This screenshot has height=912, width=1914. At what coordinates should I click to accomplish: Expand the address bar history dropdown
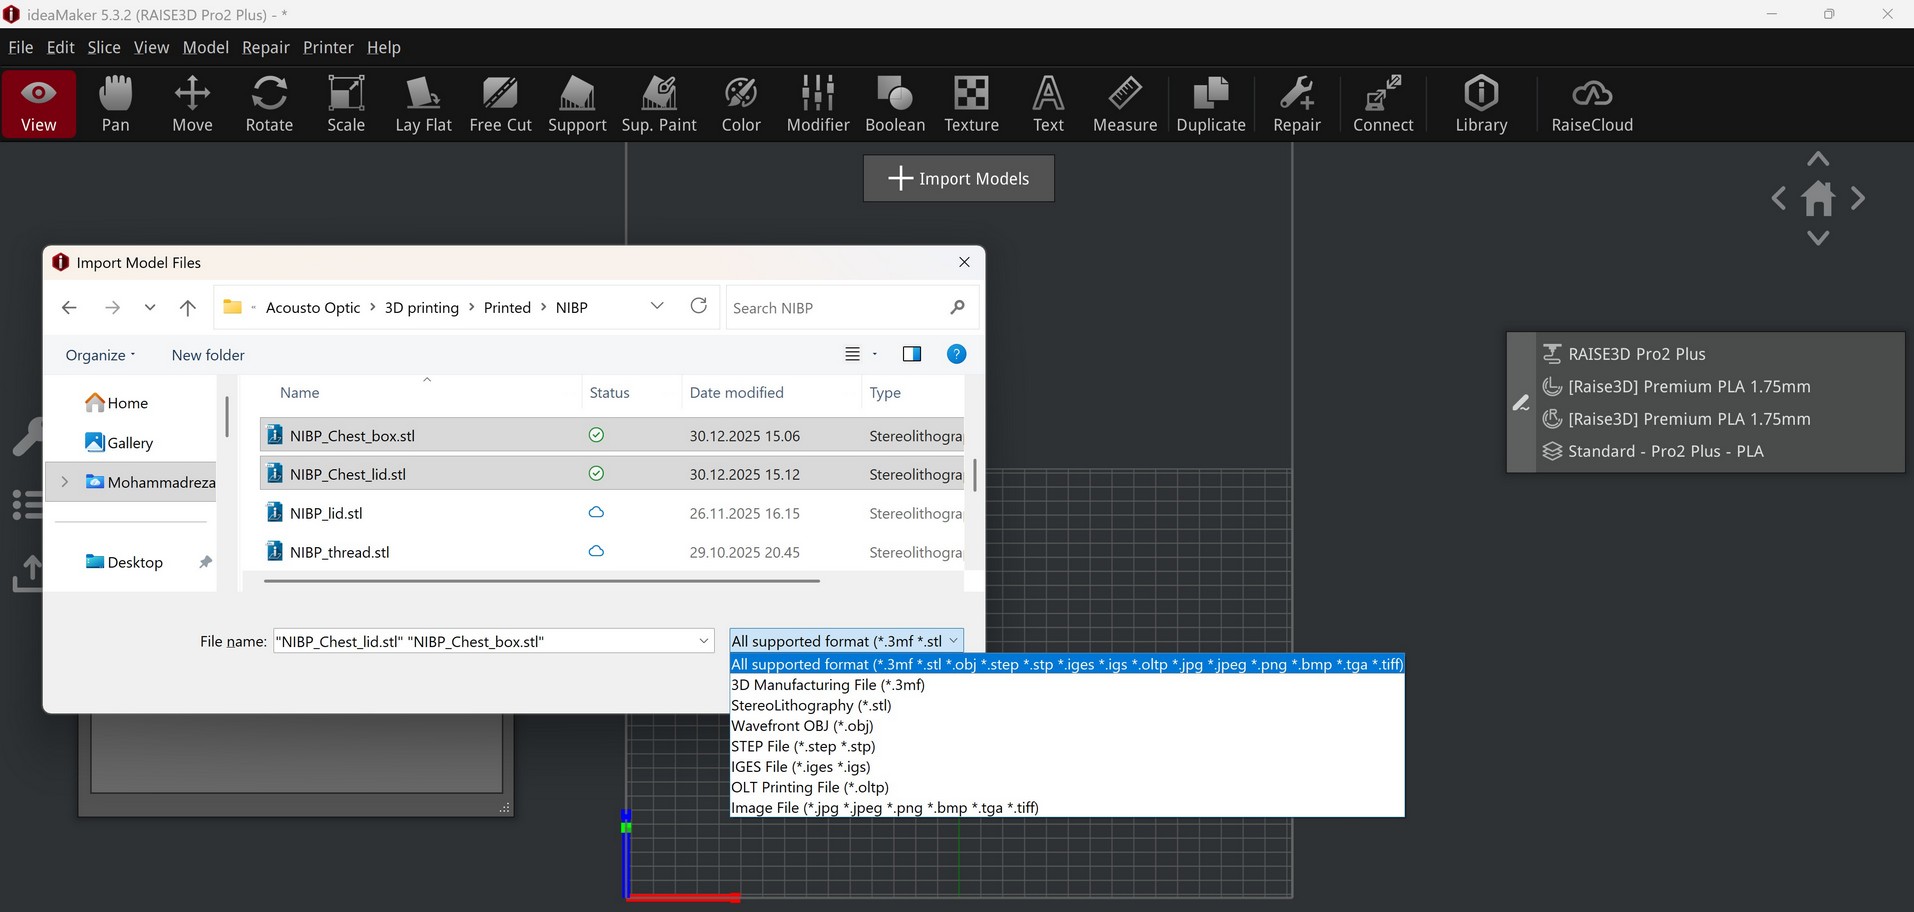tap(657, 306)
